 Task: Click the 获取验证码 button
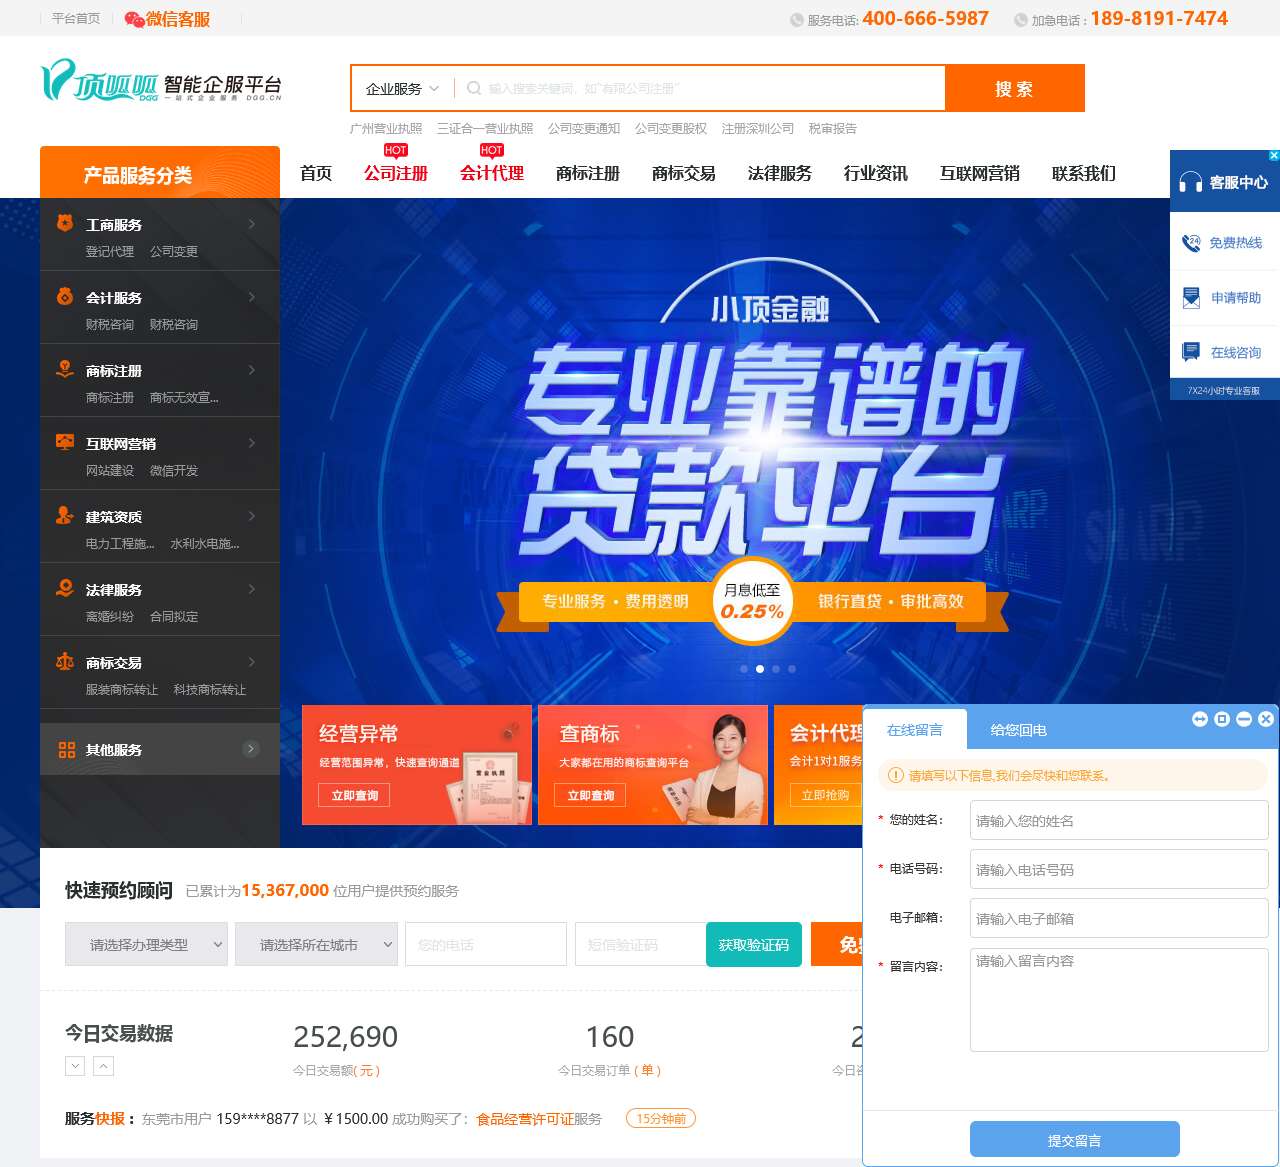[754, 944]
